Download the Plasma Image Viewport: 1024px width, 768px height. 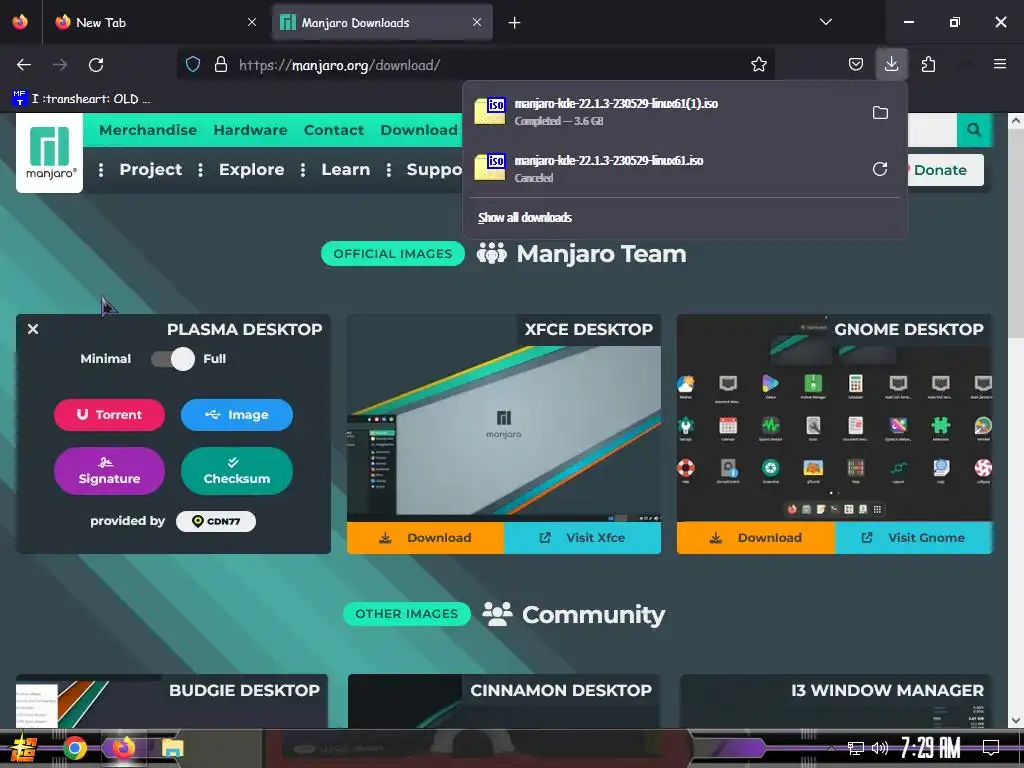tap(236, 415)
